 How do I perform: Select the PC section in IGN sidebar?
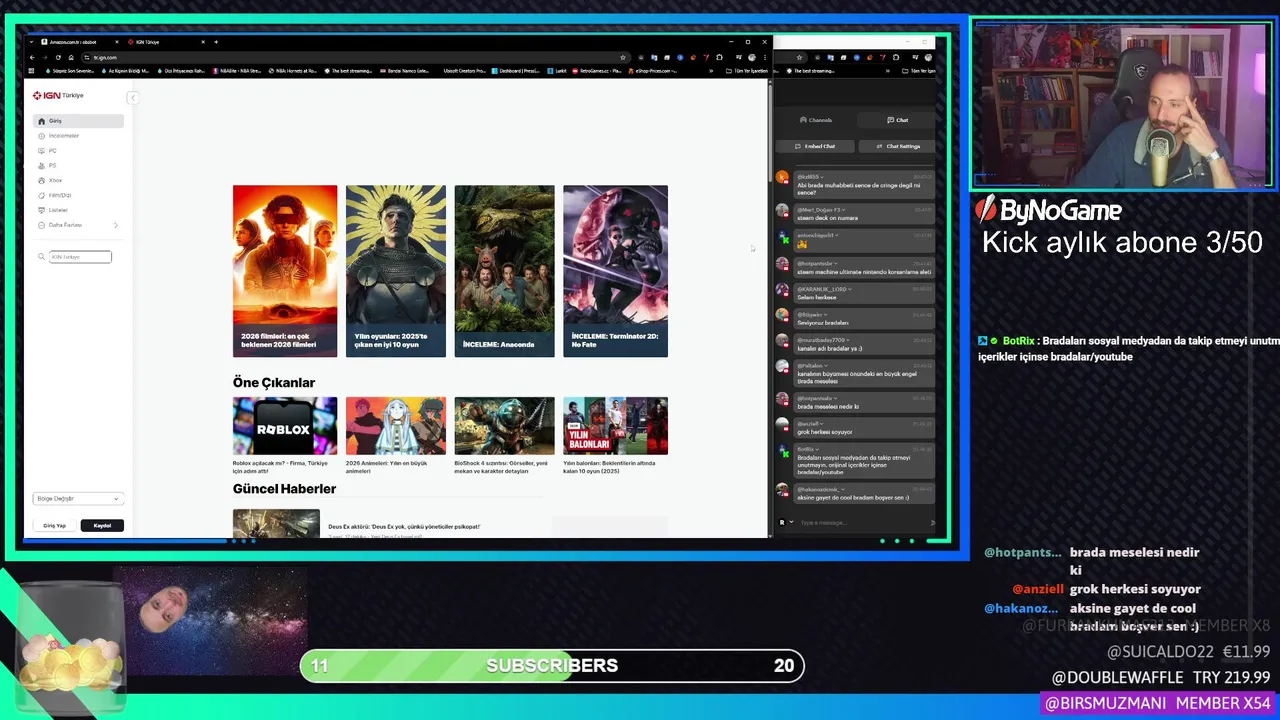[x=78, y=151]
